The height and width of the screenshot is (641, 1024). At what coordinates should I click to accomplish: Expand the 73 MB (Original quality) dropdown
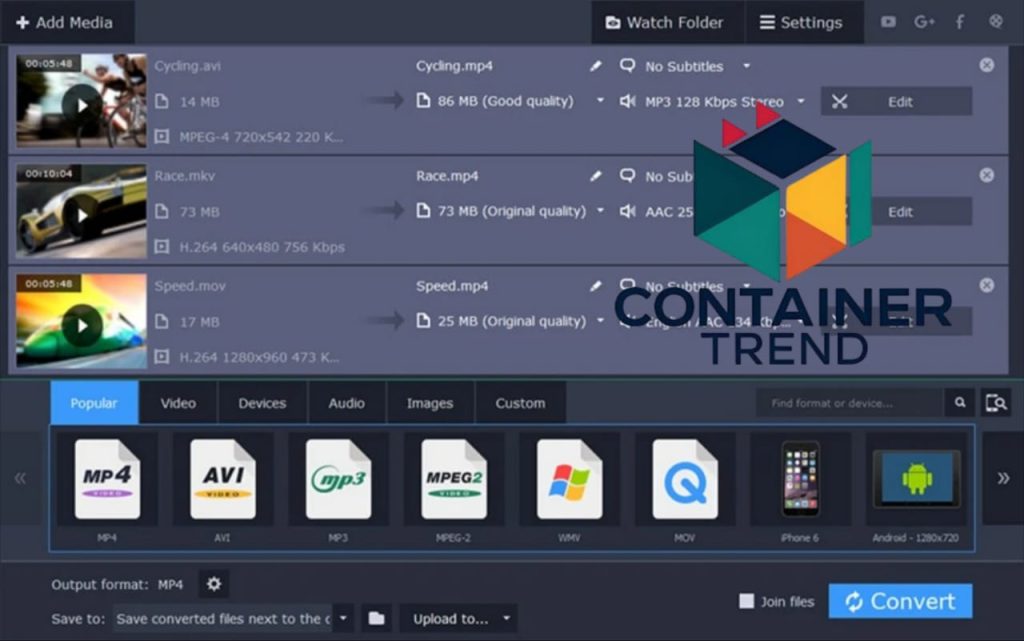coord(600,211)
